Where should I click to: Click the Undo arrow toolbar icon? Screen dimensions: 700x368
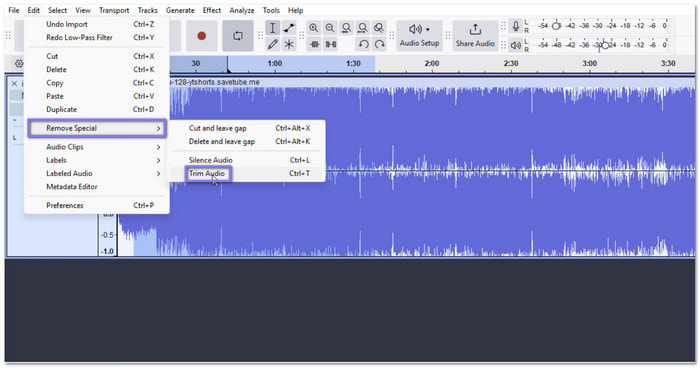click(x=363, y=44)
